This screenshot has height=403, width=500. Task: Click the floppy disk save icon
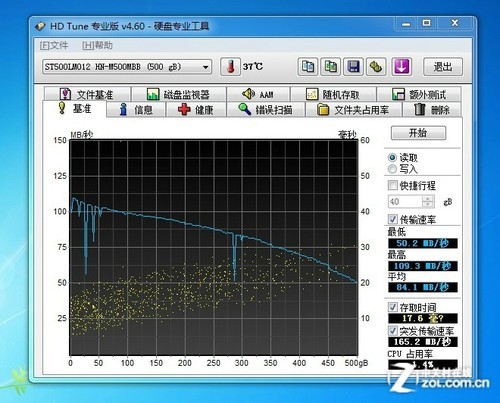point(353,67)
